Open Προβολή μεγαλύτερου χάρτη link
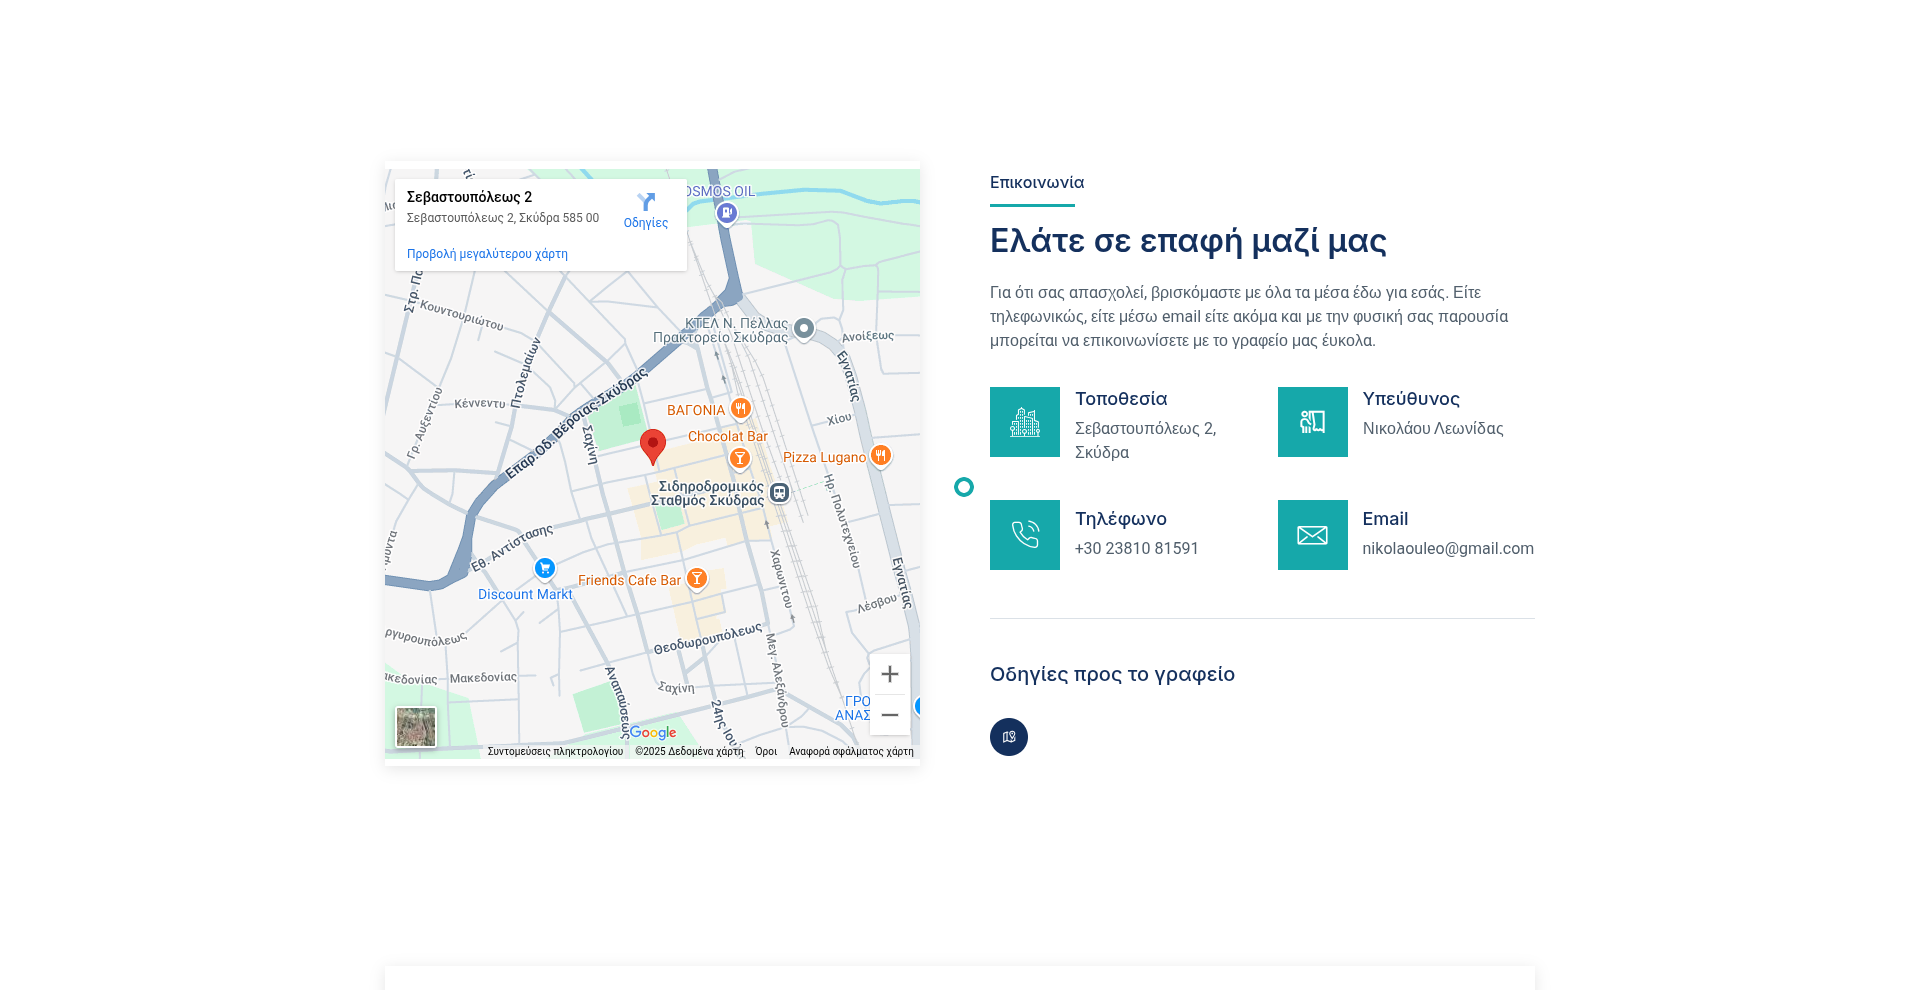Viewport: 1917px width, 990px height. tap(487, 254)
